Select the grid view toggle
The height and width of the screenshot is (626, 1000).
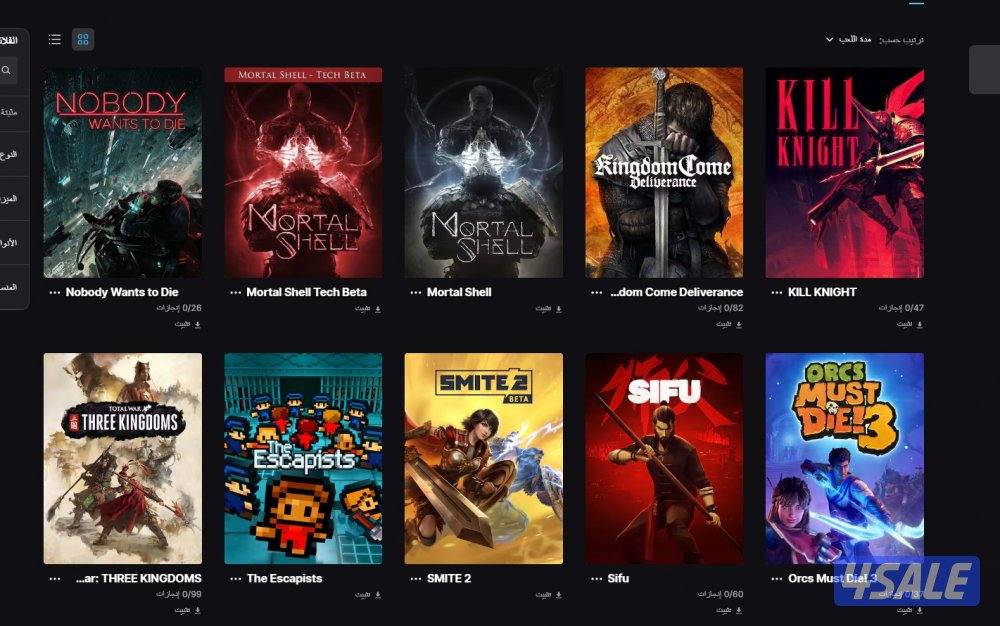[83, 40]
